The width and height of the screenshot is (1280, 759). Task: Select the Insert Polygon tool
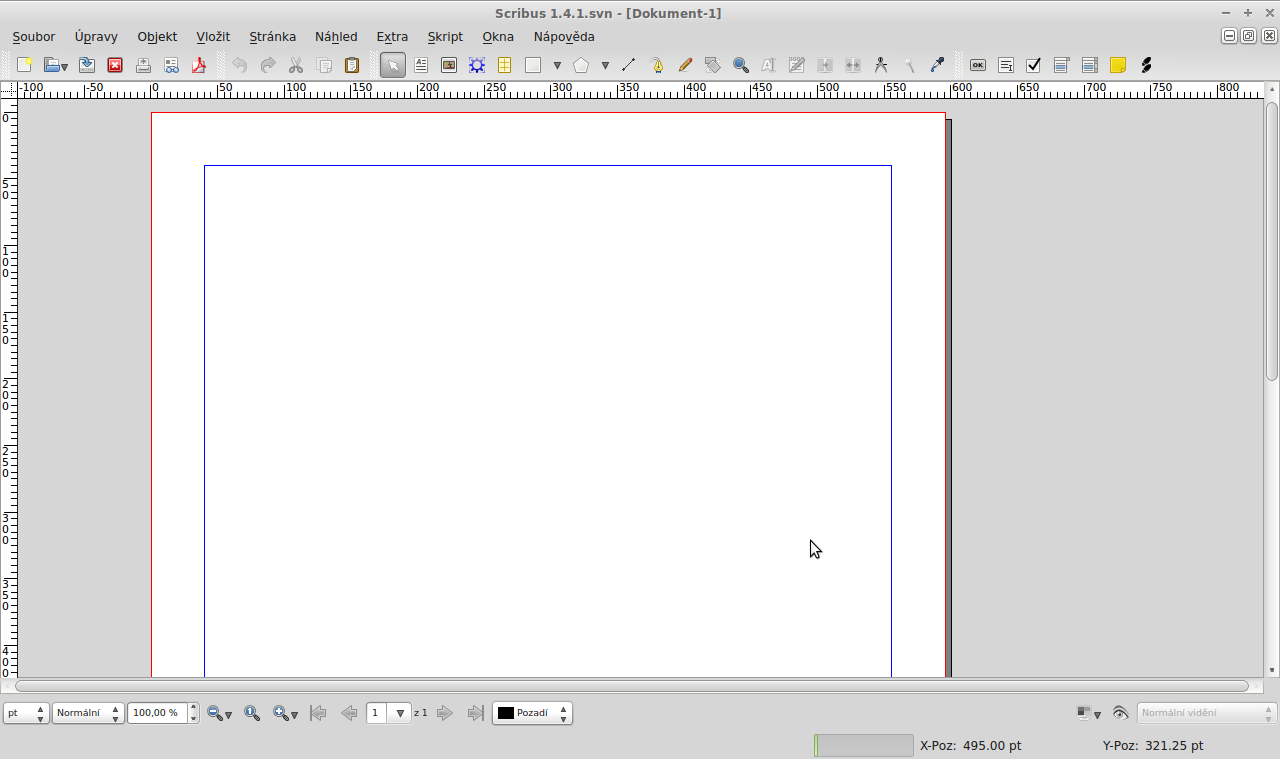(581, 65)
